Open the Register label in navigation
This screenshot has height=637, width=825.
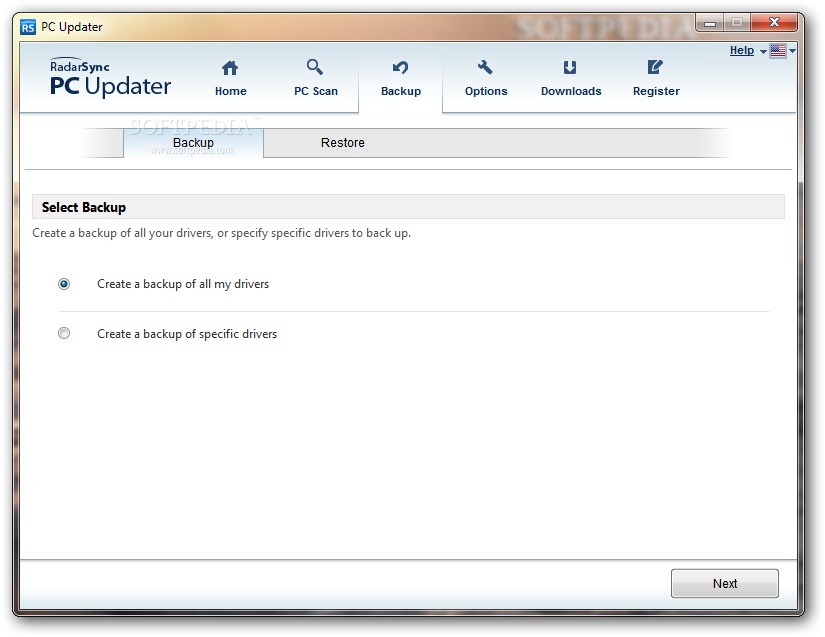tap(656, 91)
